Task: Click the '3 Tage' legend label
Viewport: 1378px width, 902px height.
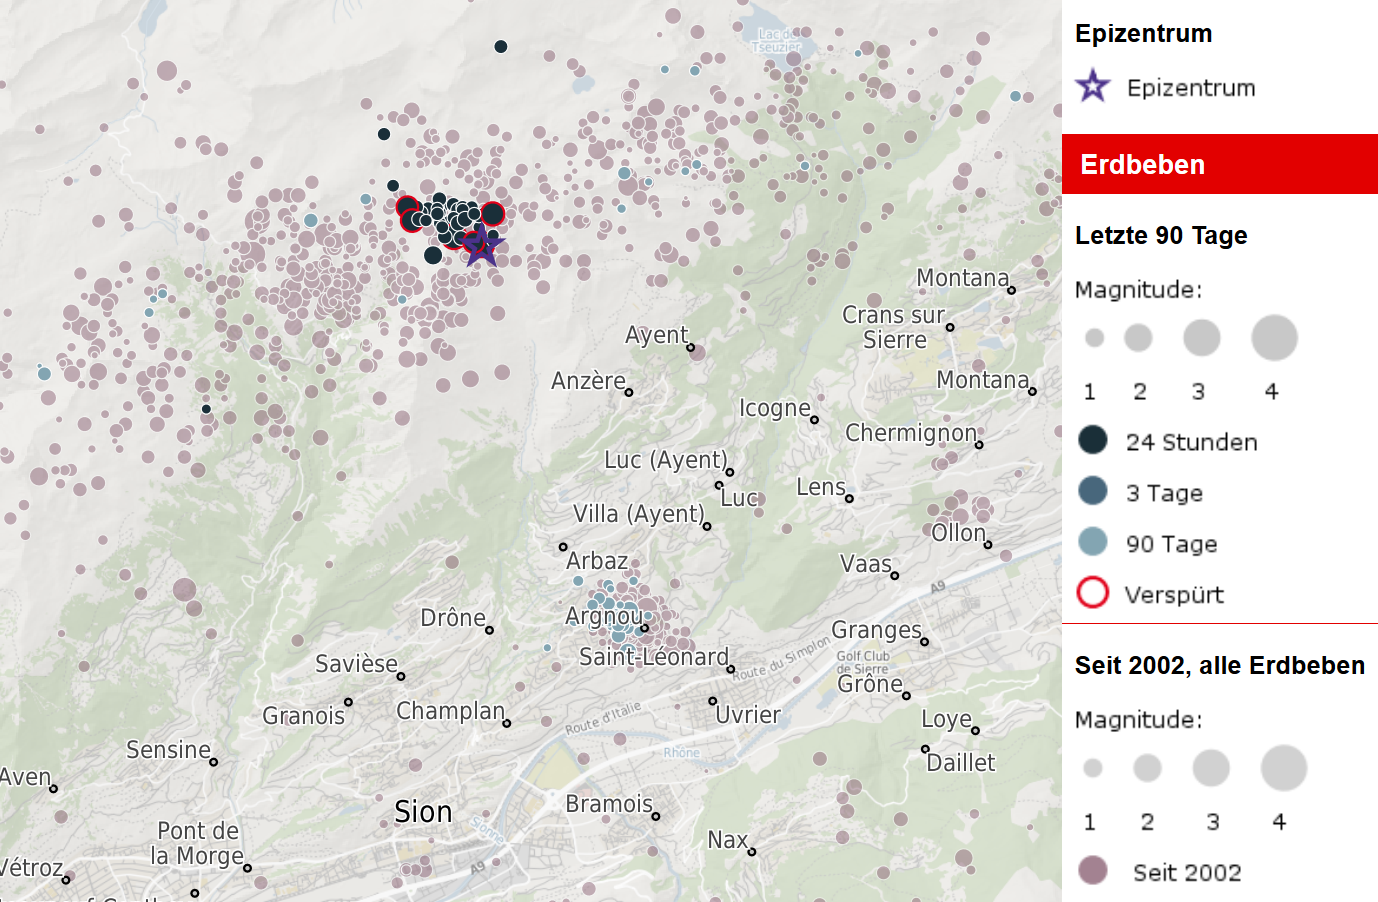Action: point(1164,493)
